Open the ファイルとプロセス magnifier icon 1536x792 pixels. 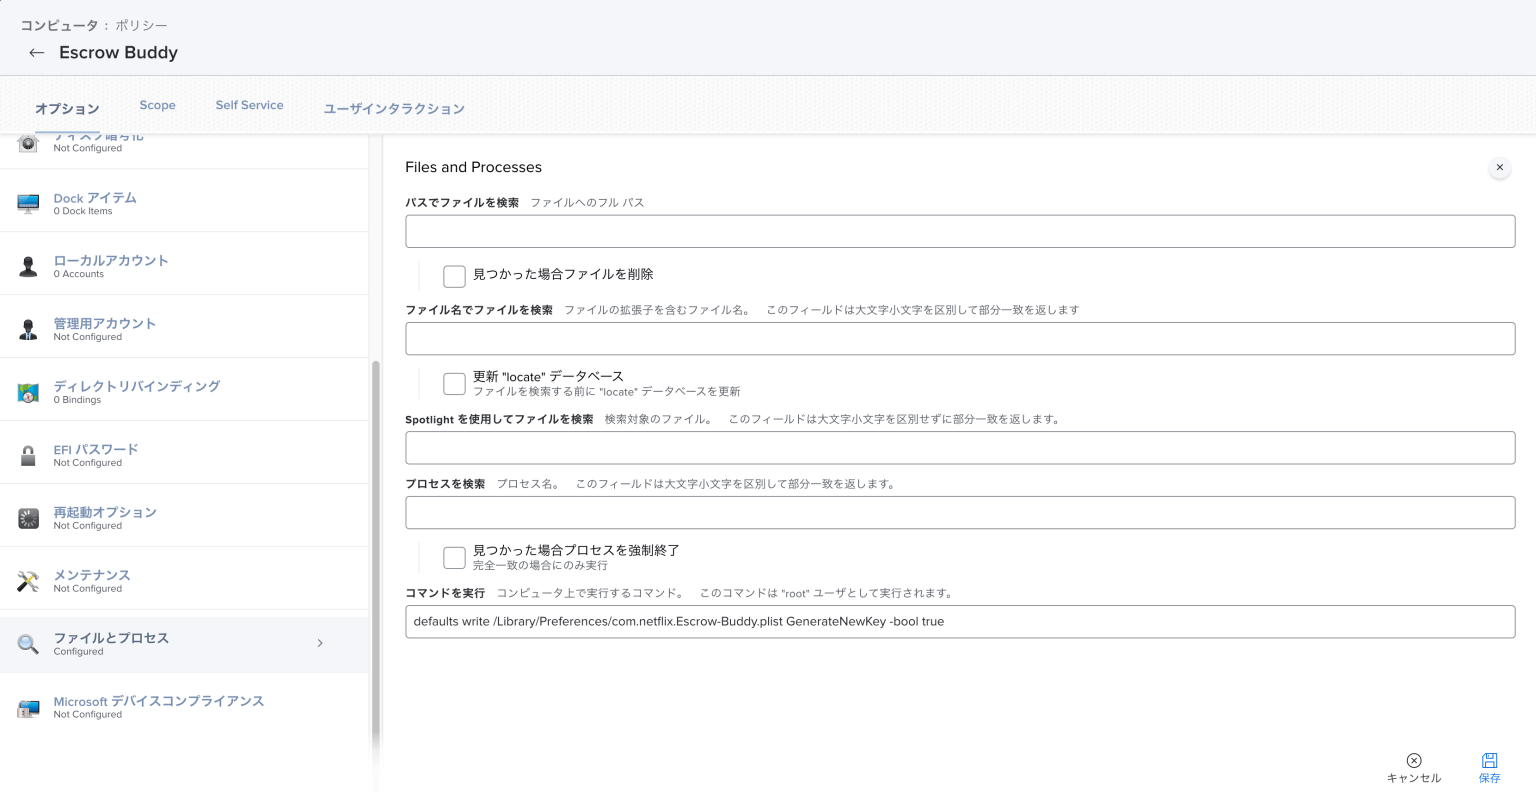27,643
